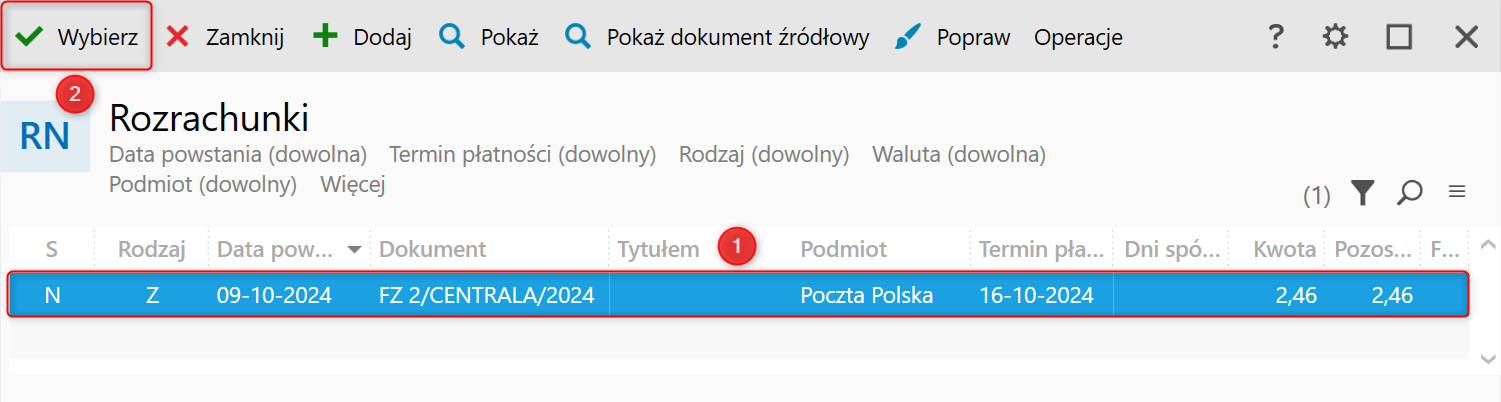Screen dimensions: 1501x402
Task: Open the Operacje menu
Action: click(1078, 38)
